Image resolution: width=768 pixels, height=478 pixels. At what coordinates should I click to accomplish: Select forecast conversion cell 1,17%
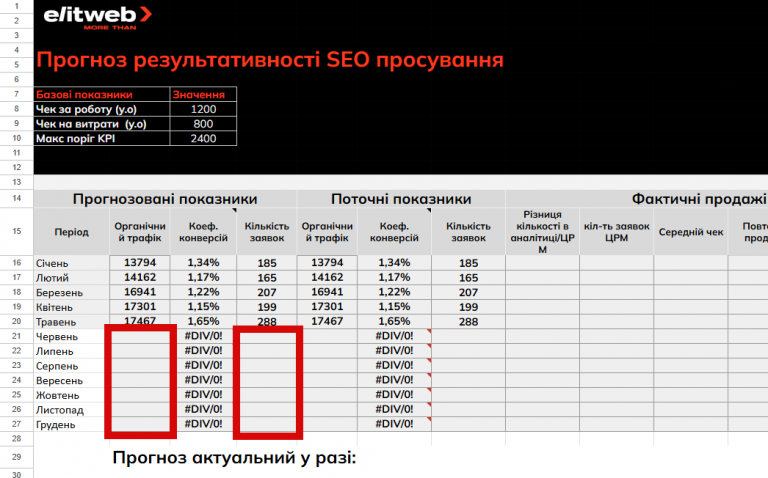[x=203, y=277]
